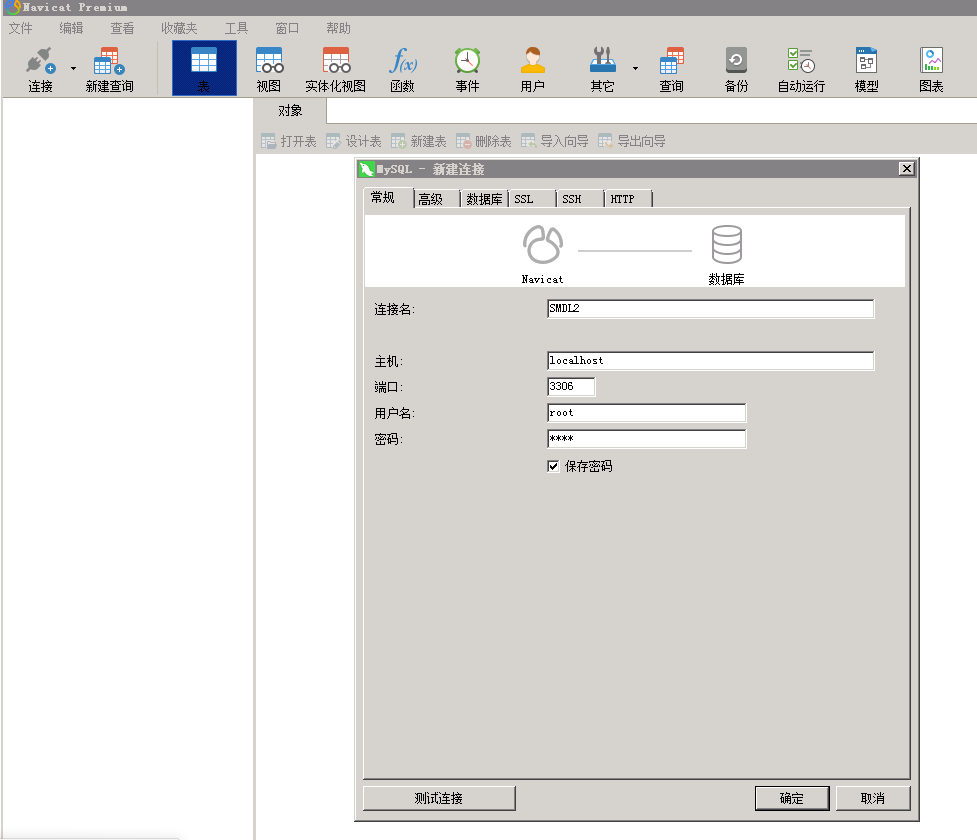The height and width of the screenshot is (840, 977).
Task: Open the 收藏夹 favorites menu
Action: click(x=179, y=28)
